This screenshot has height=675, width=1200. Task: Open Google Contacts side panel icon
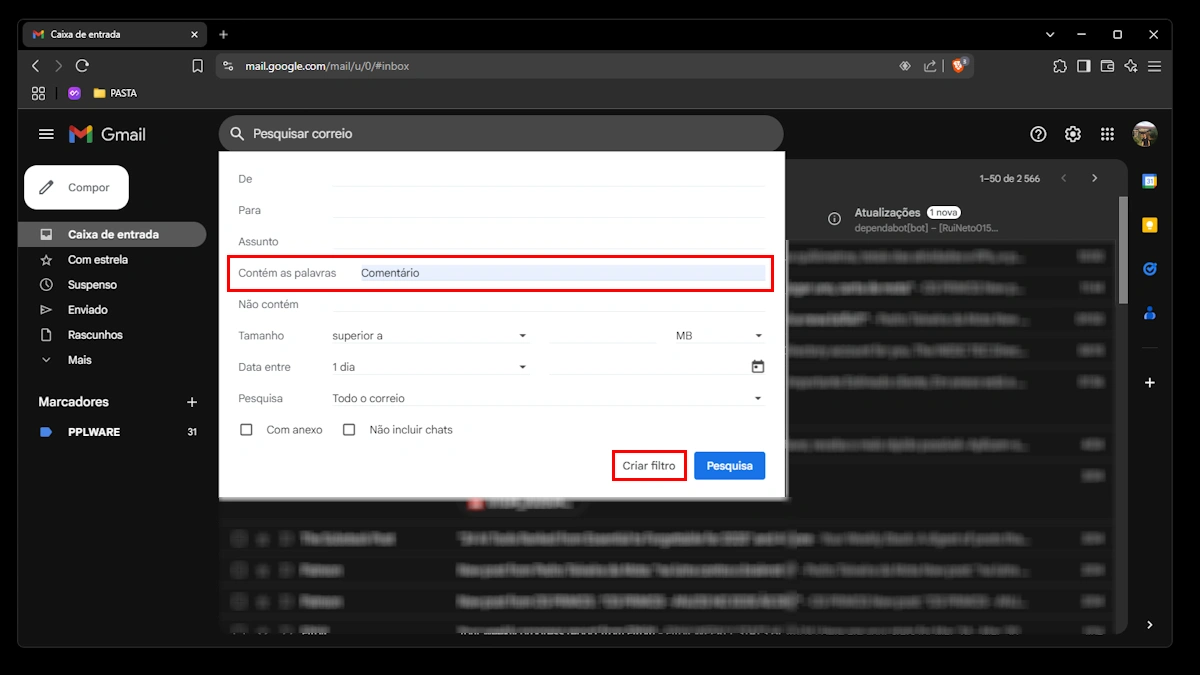point(1150,313)
